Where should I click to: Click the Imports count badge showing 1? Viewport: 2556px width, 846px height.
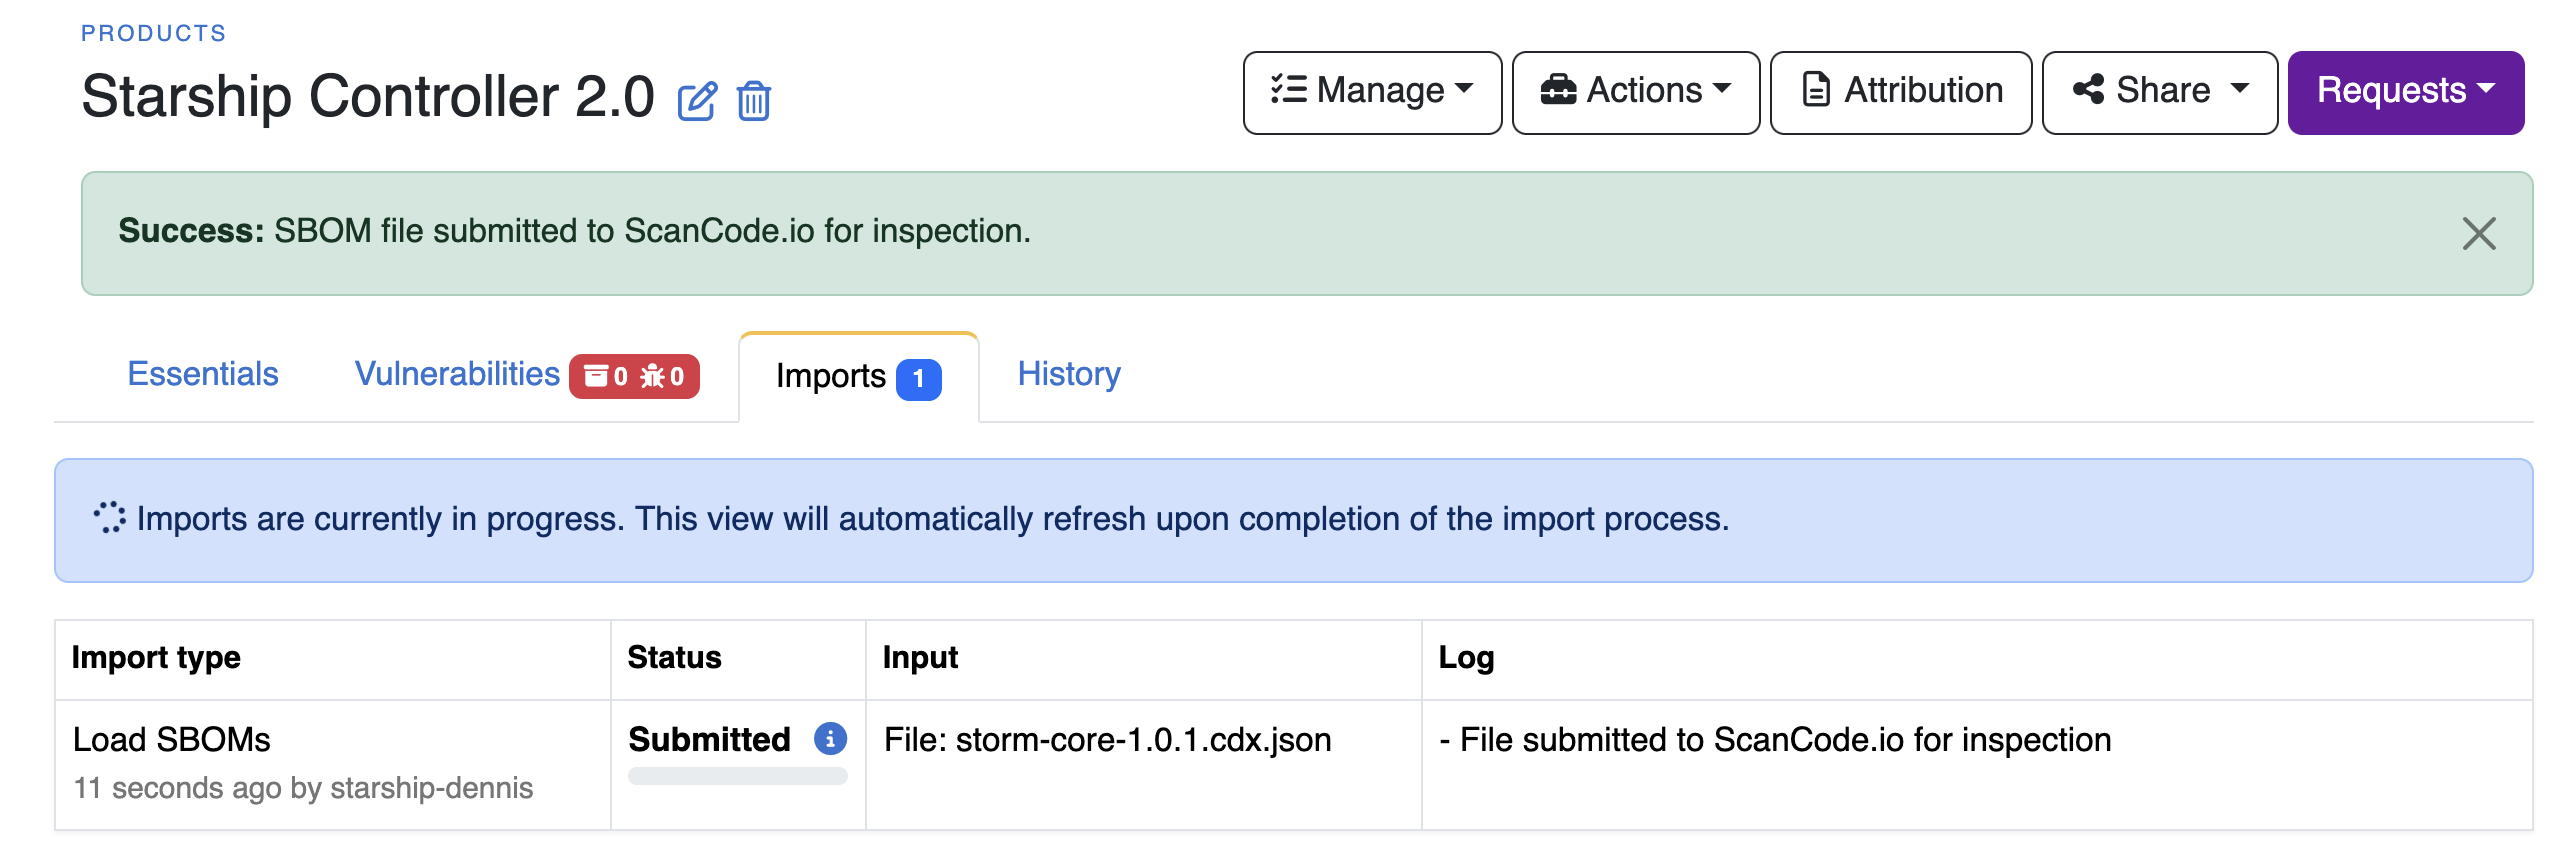918,379
